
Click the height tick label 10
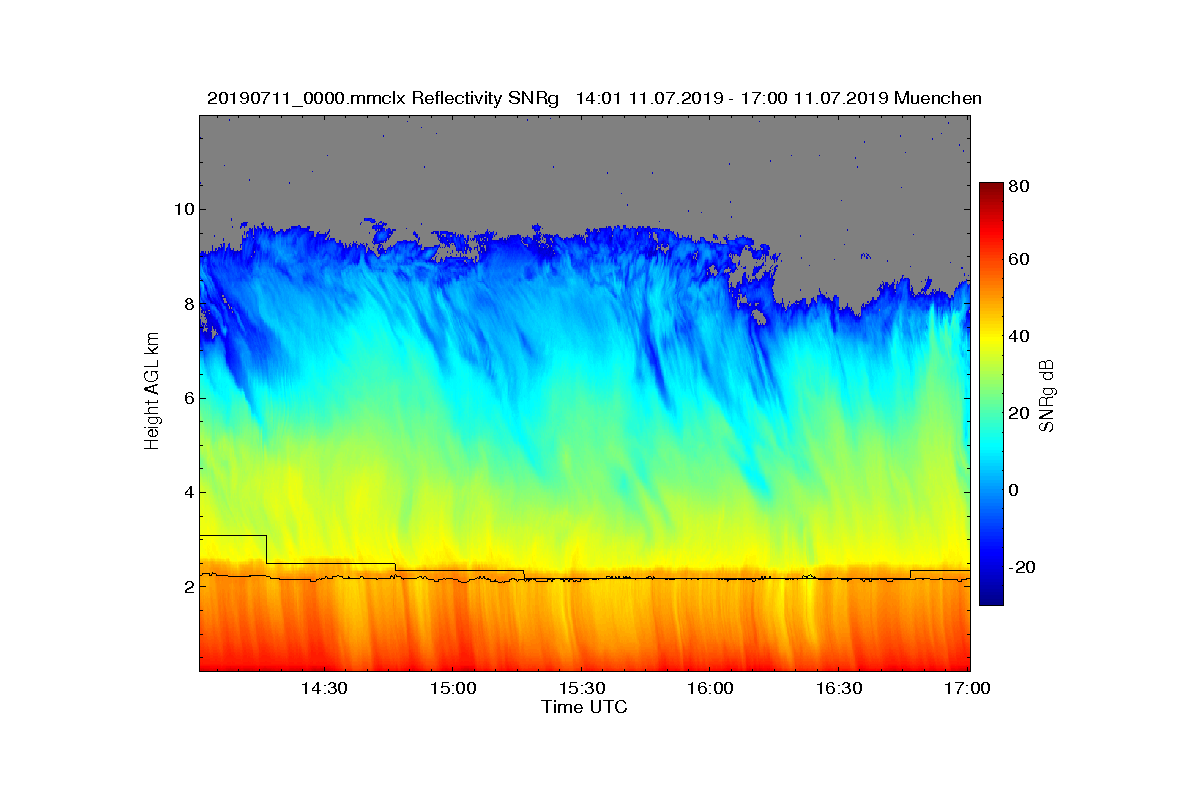click(x=182, y=209)
